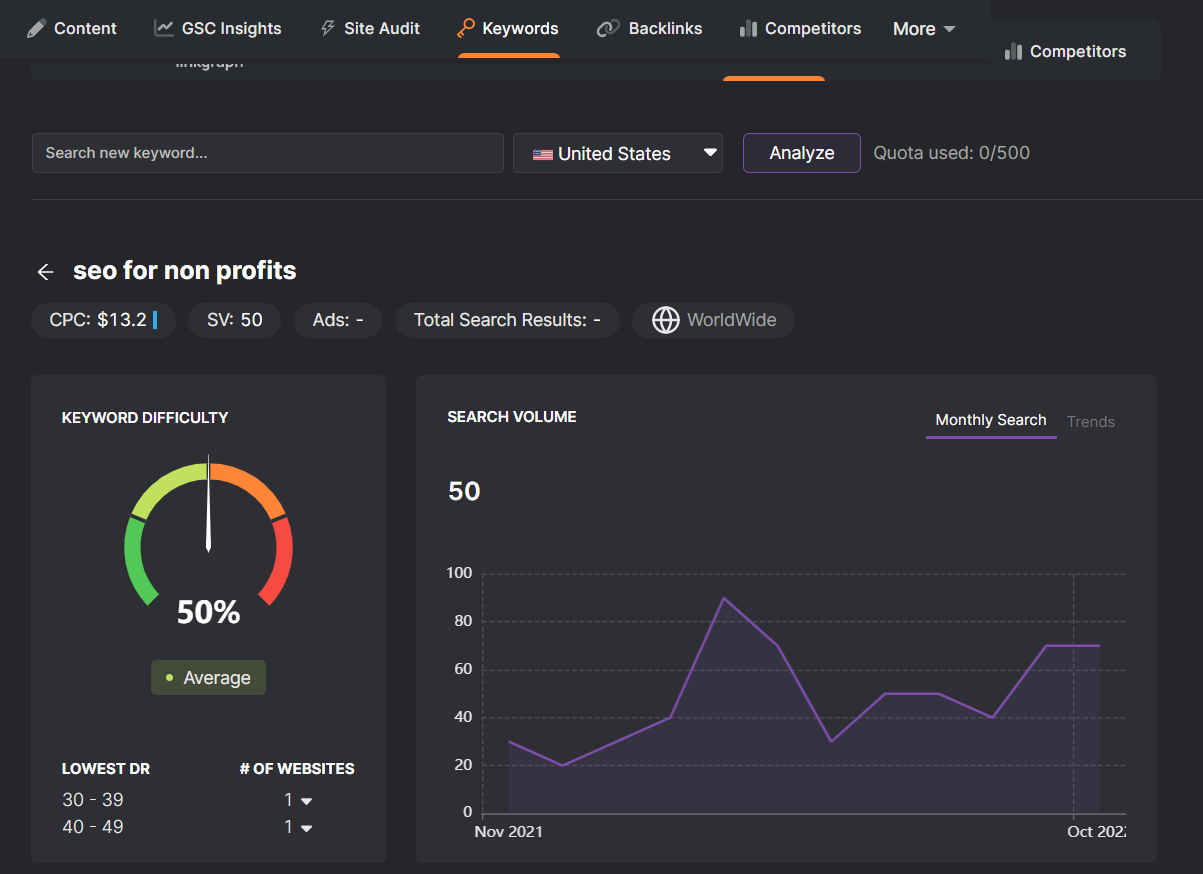Expand the More menu

[x=924, y=29]
